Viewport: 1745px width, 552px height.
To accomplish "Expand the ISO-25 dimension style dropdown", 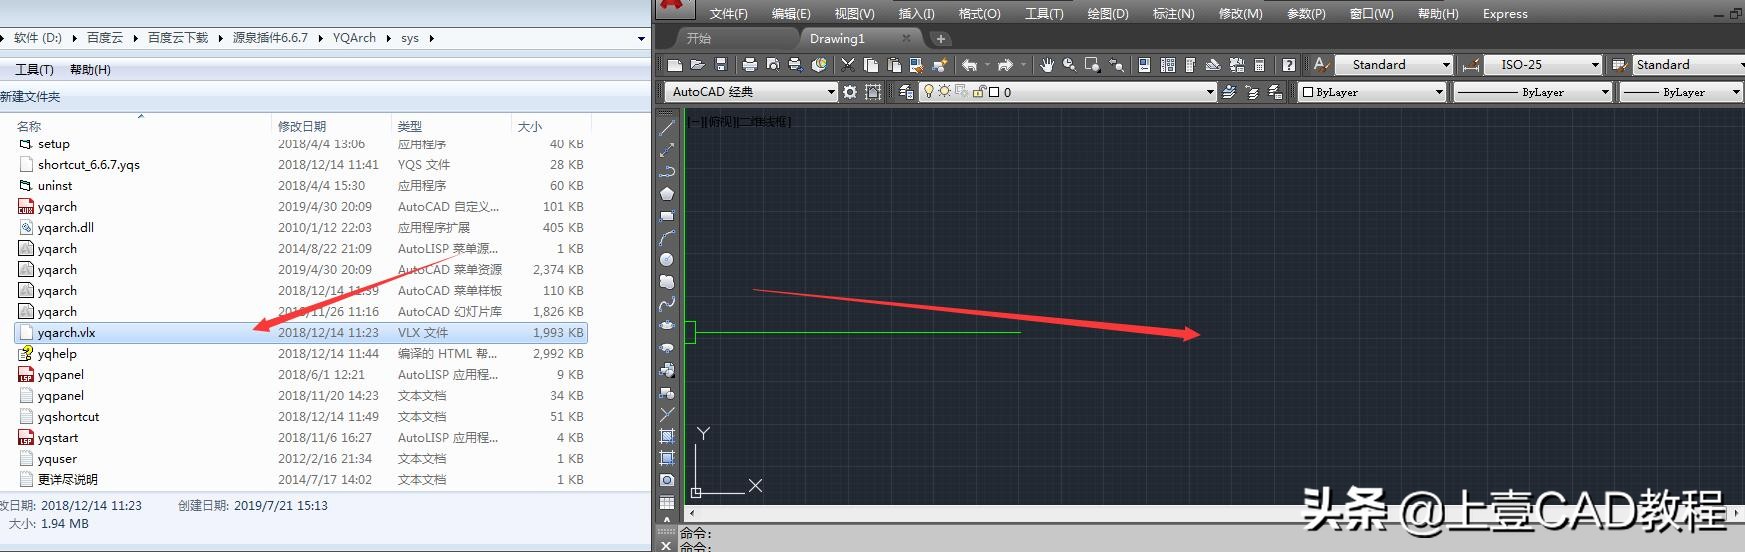I will coord(1595,65).
